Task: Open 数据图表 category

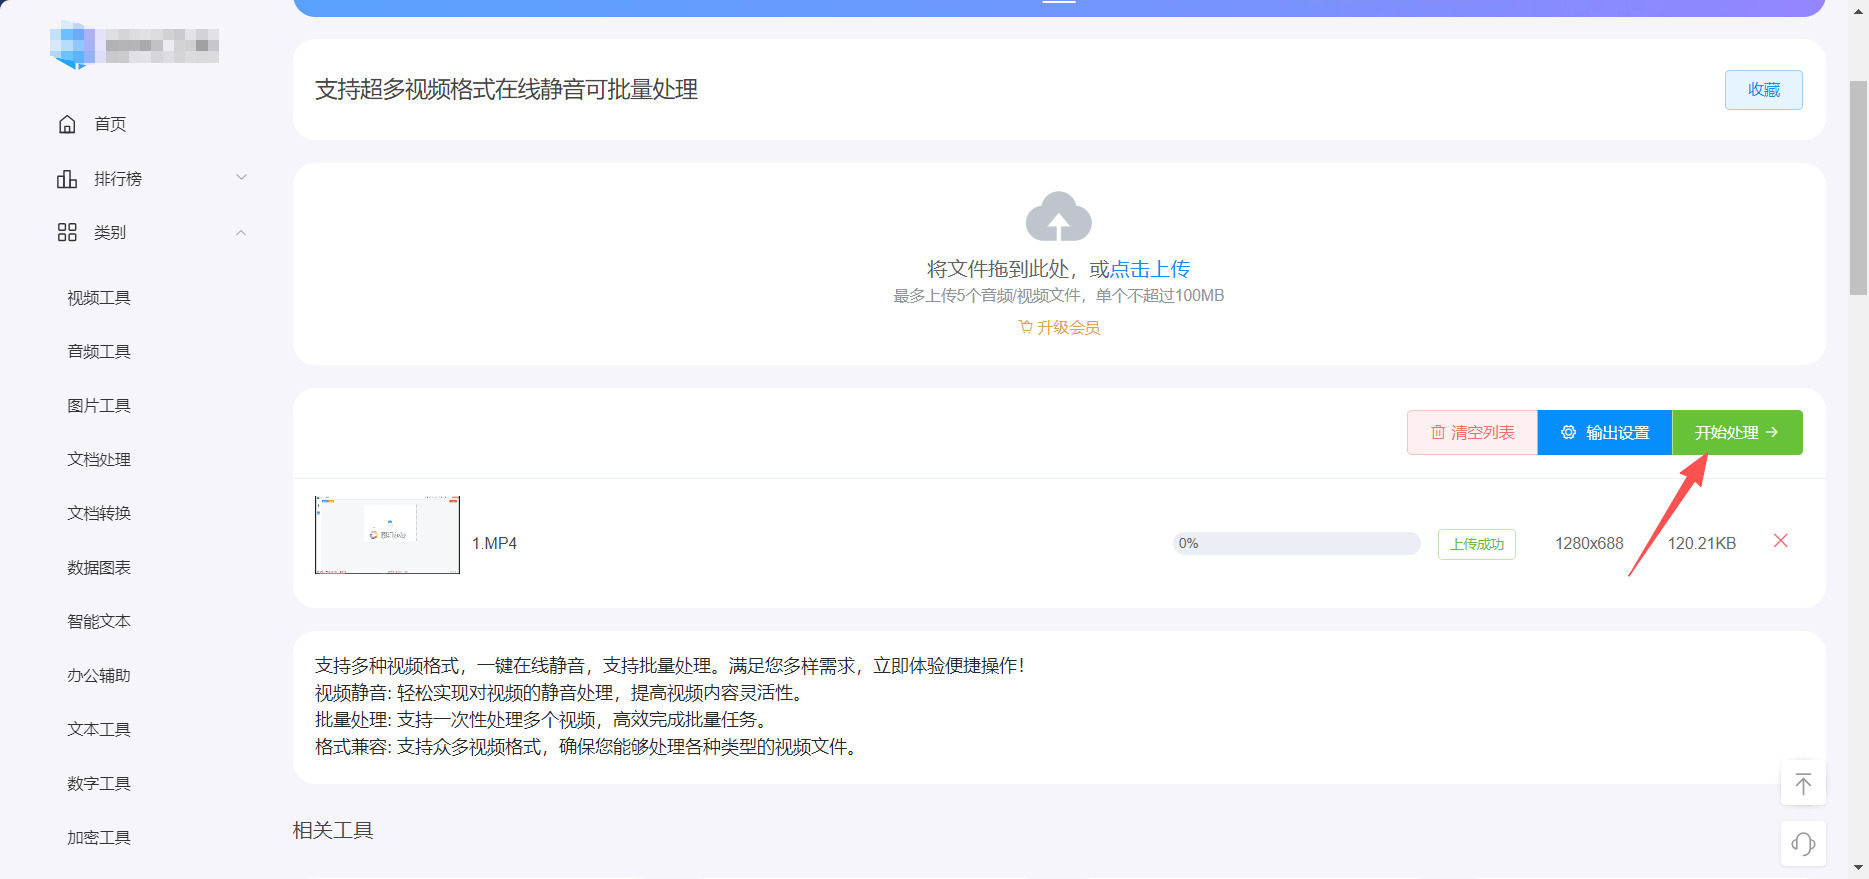Action: tap(99, 568)
